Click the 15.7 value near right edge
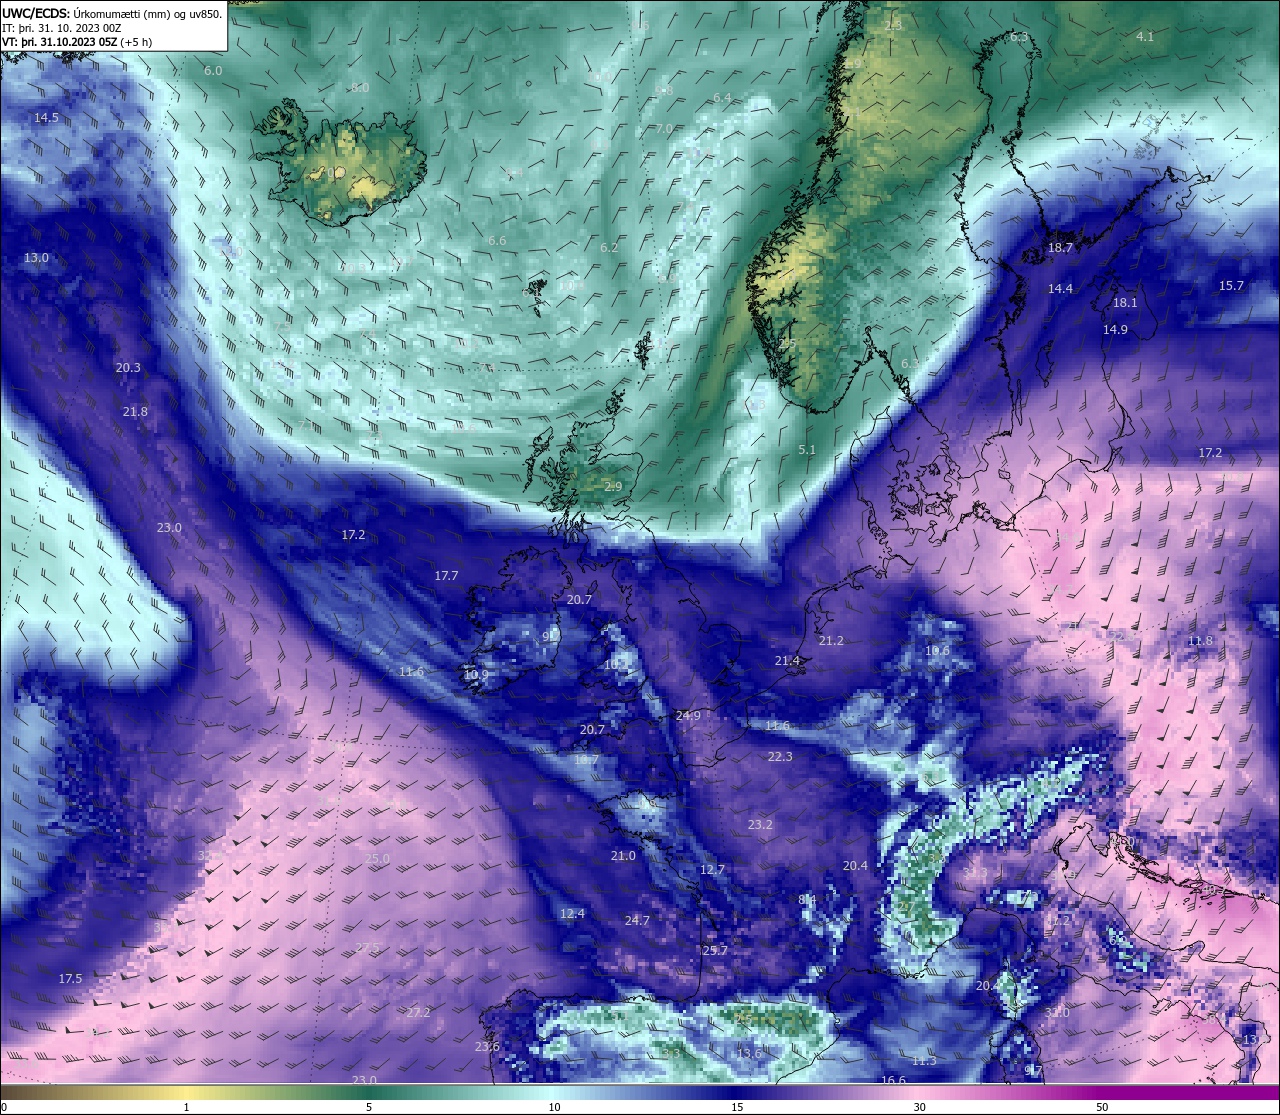 pos(1231,286)
